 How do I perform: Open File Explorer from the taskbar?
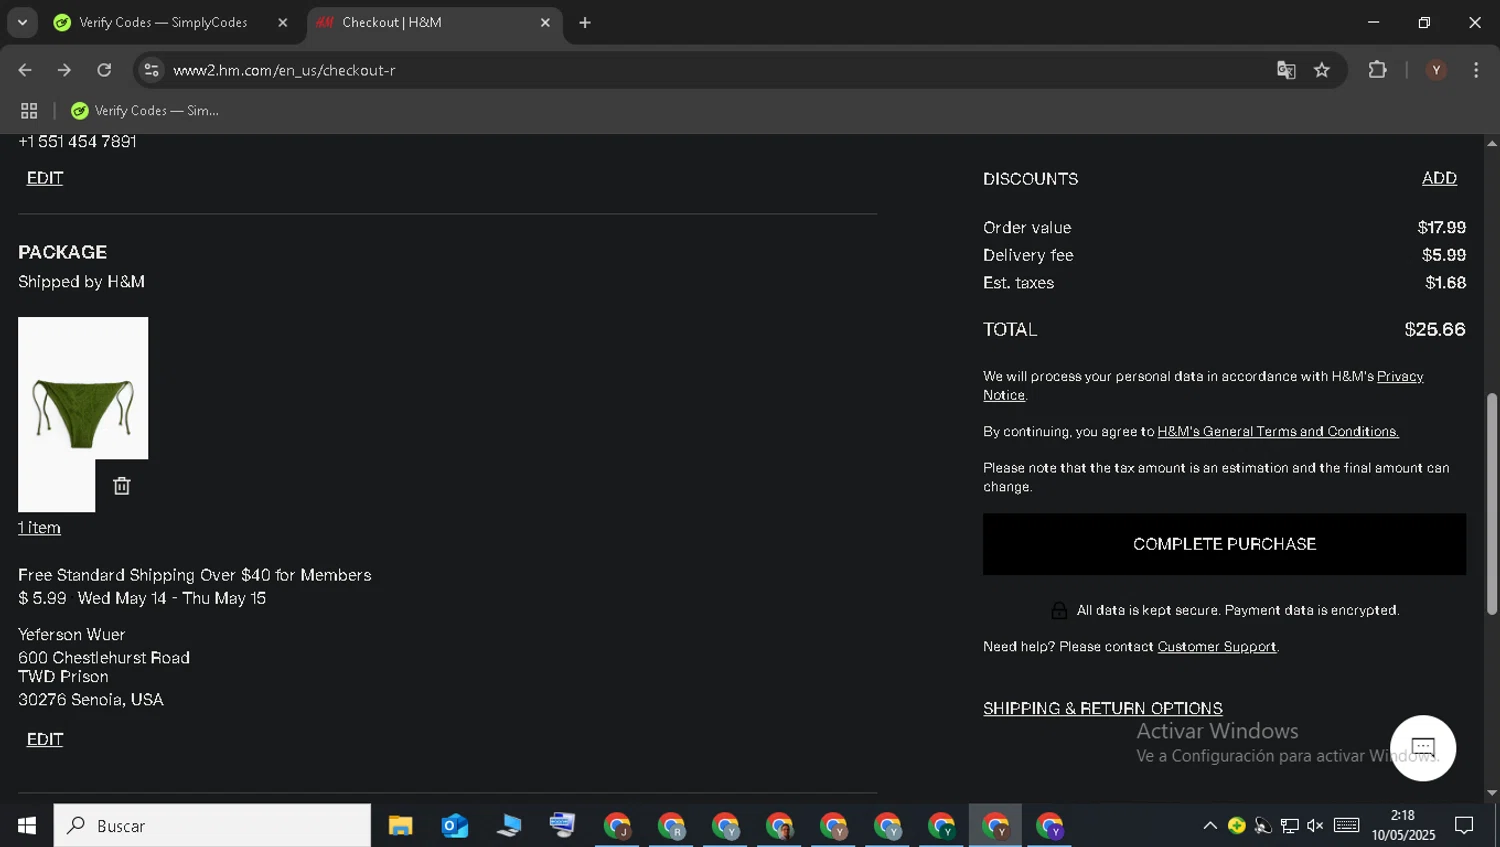coord(400,826)
